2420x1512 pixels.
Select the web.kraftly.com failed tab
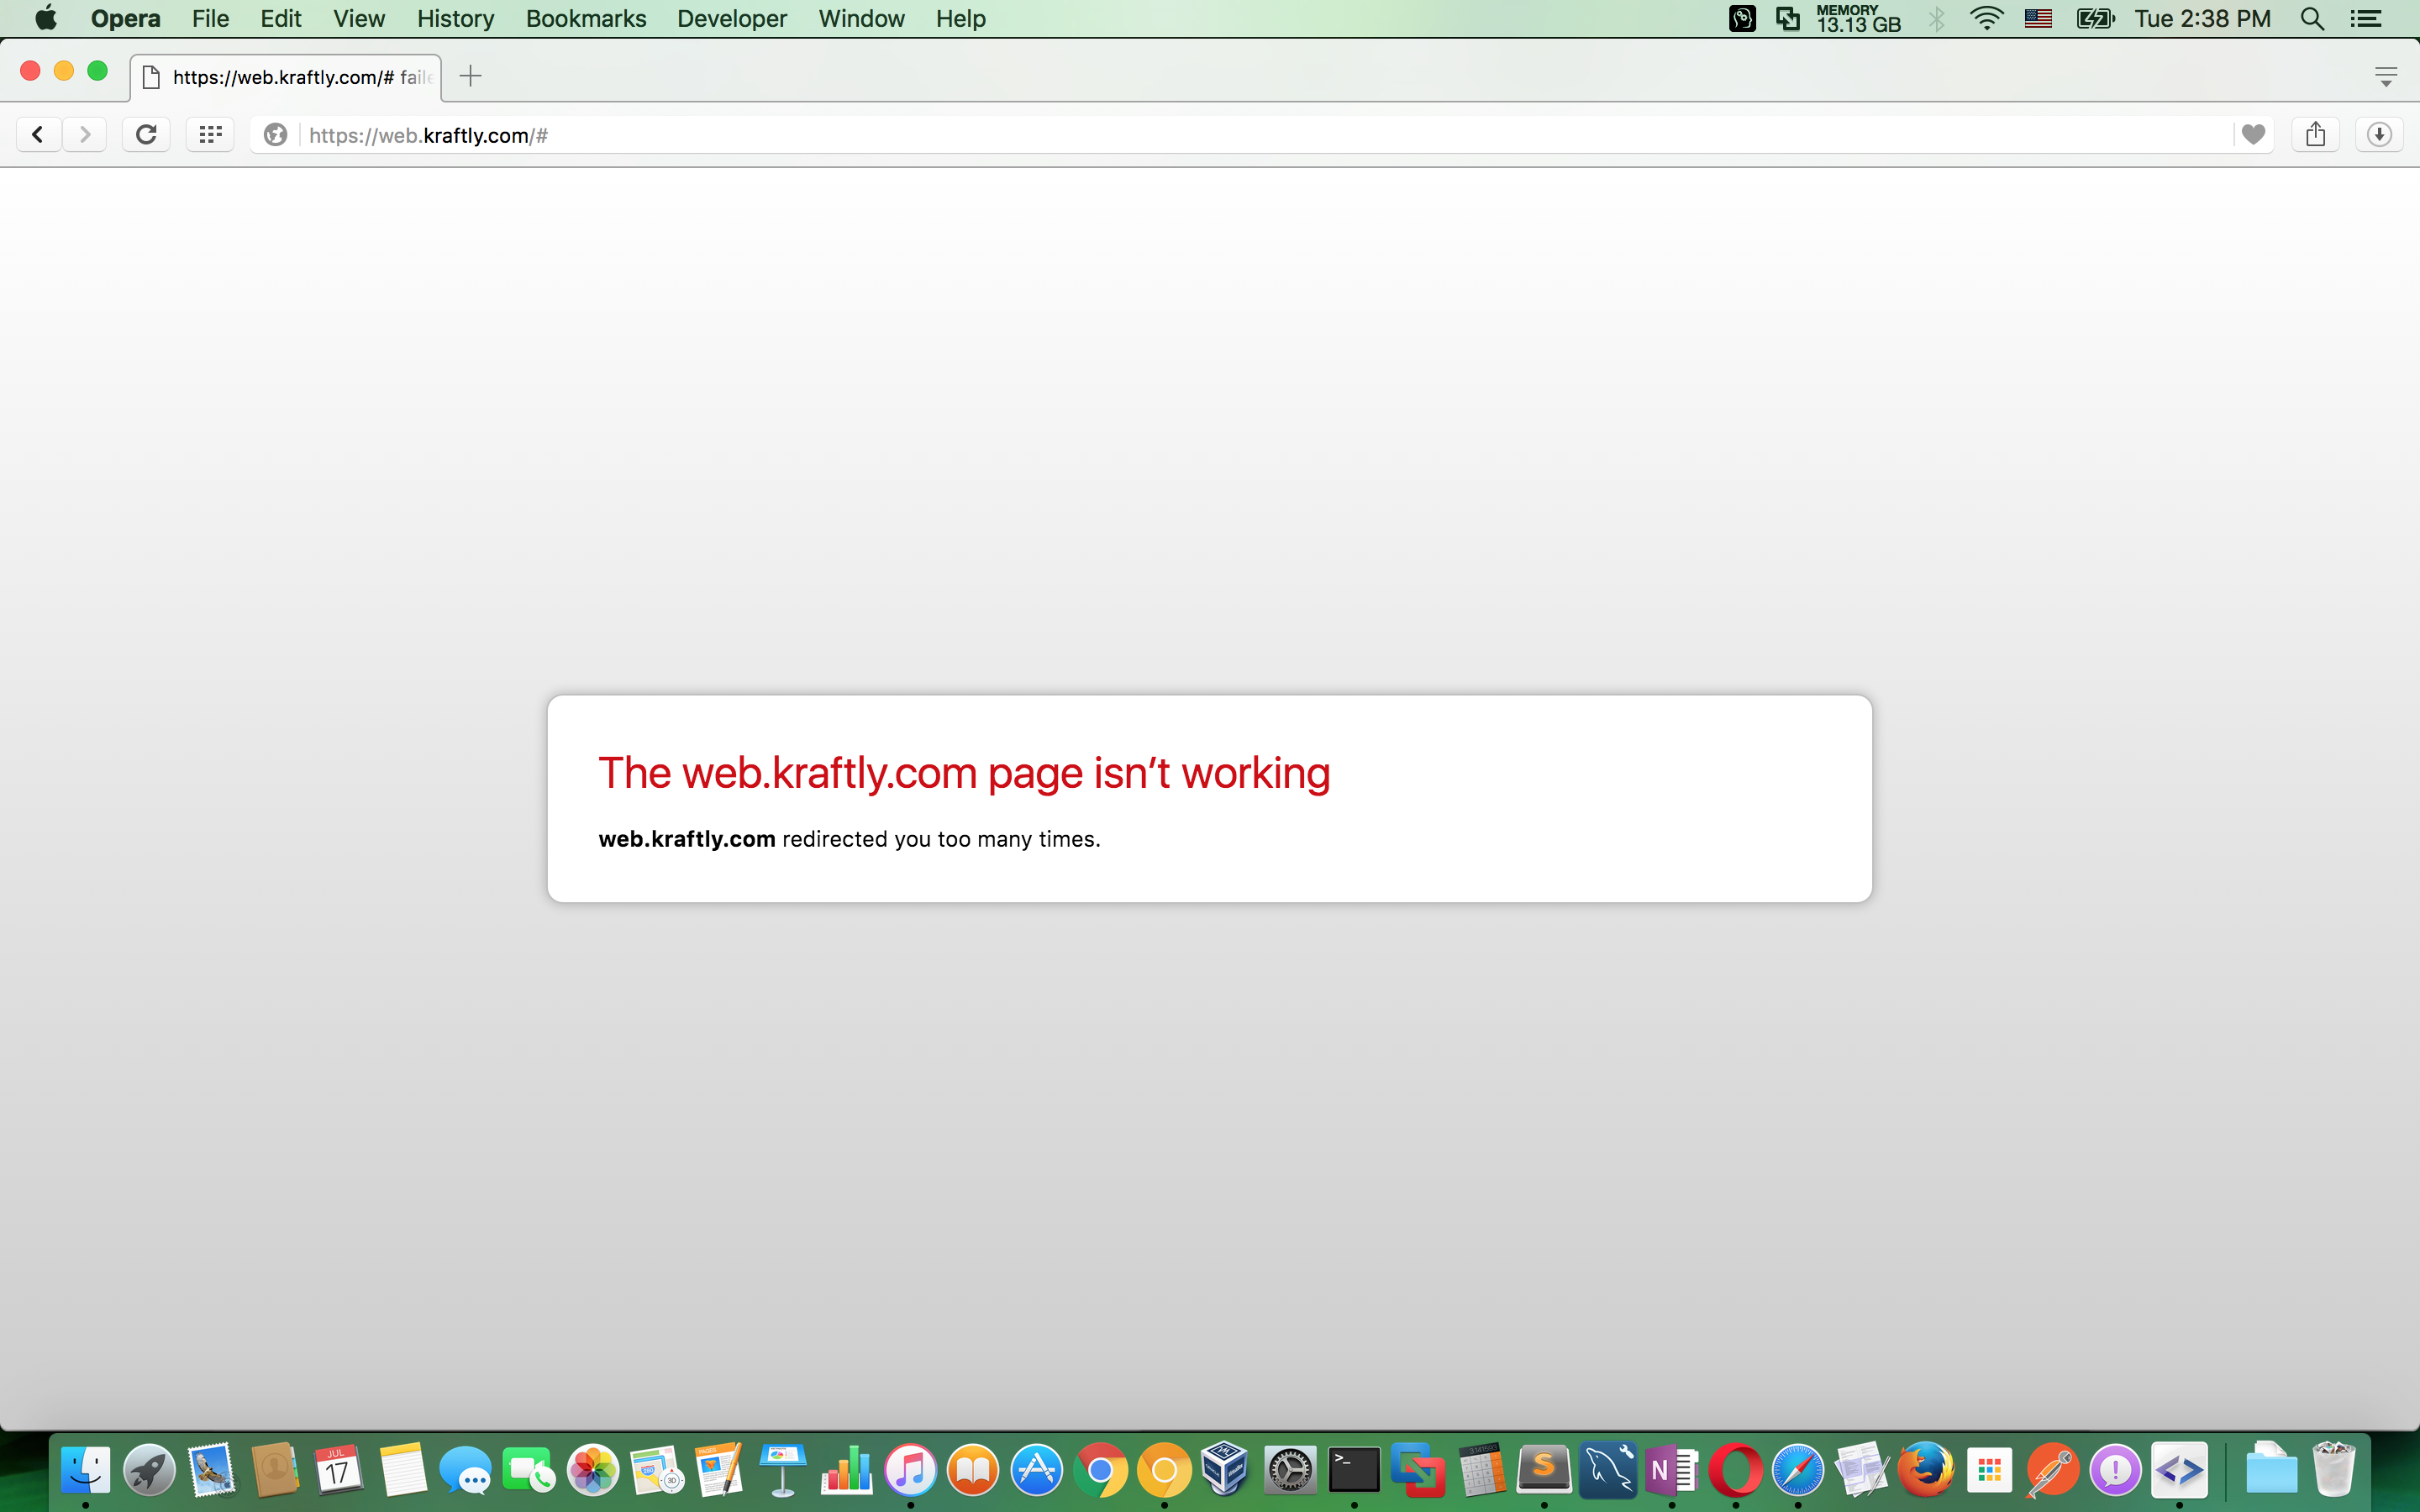click(286, 77)
